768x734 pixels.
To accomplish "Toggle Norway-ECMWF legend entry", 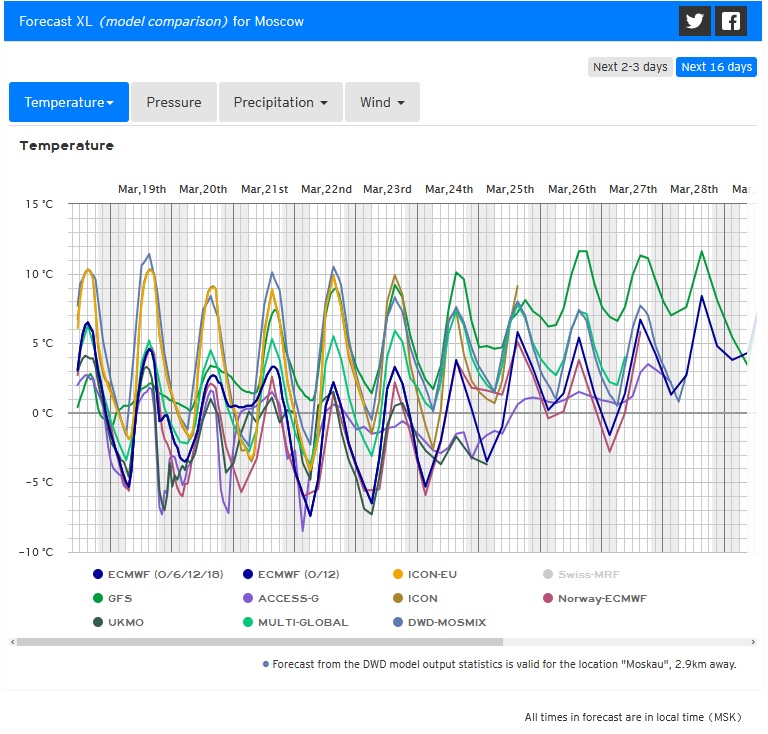I will point(601,598).
